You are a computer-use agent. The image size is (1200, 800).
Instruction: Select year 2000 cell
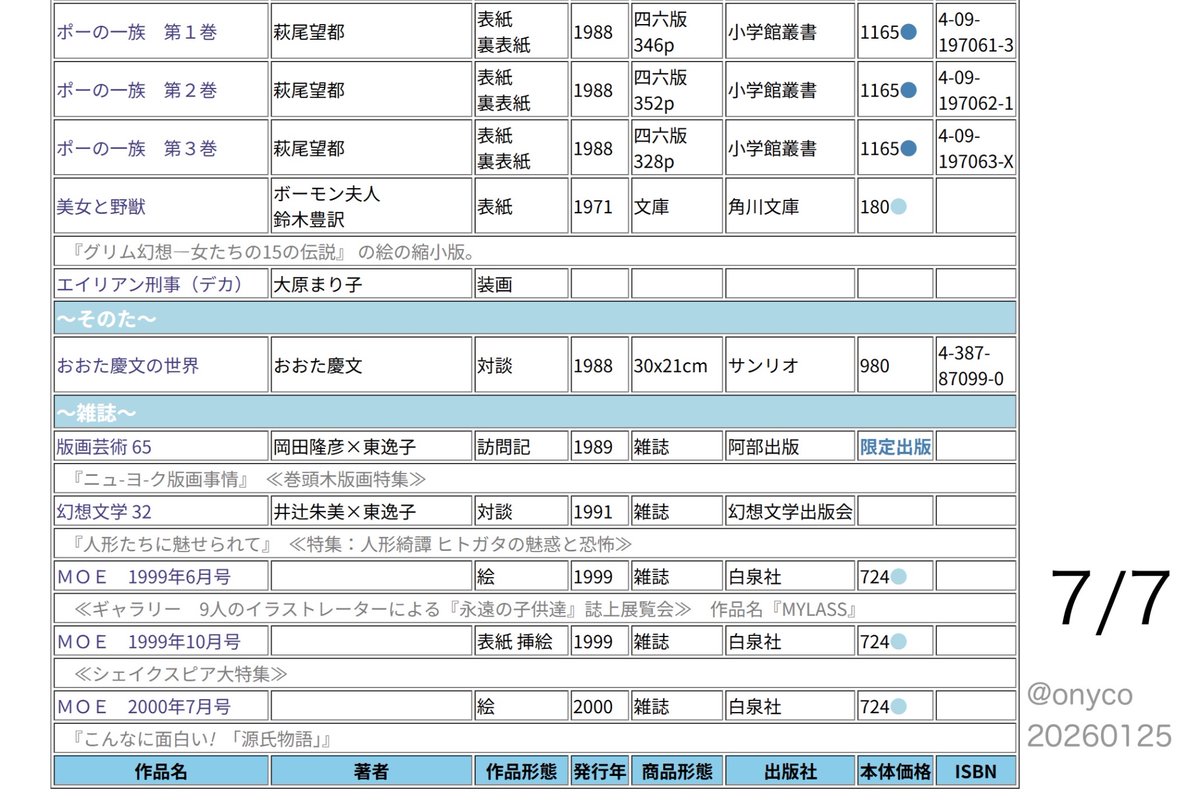tap(599, 706)
